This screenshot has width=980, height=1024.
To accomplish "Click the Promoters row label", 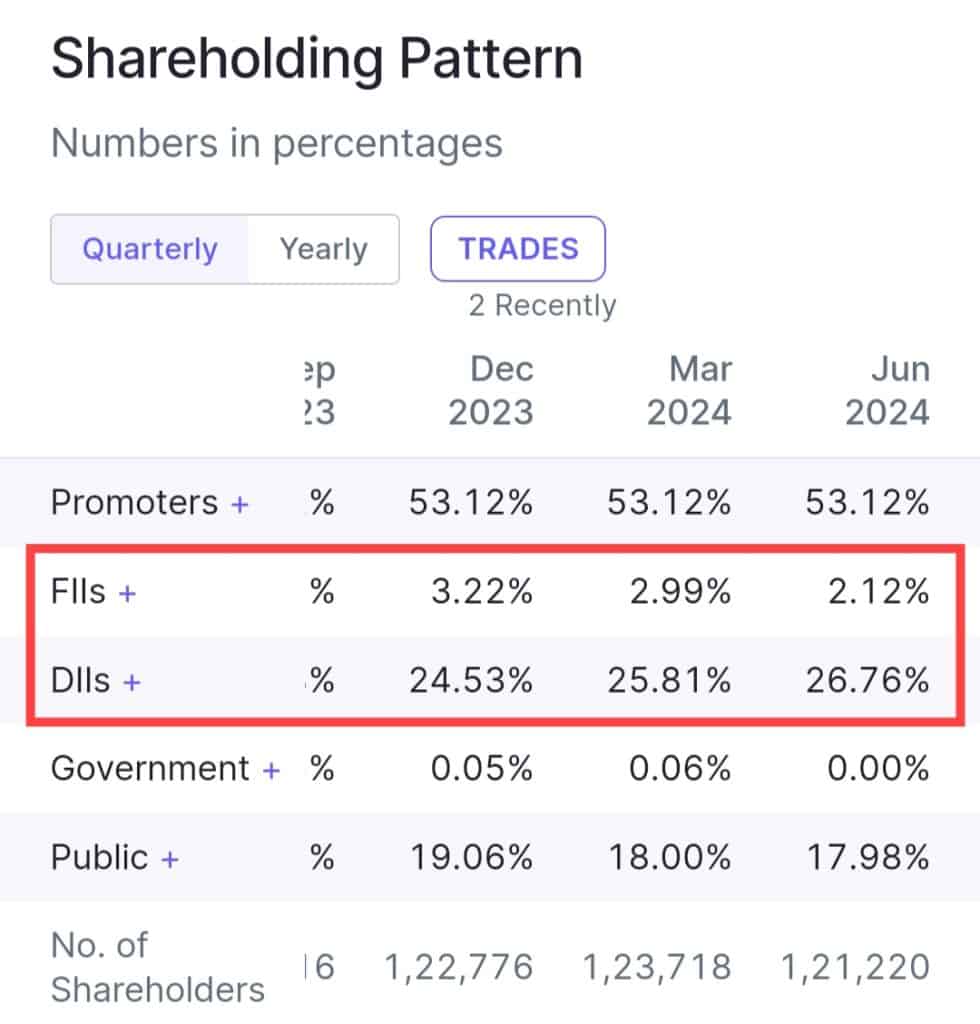I will pyautogui.click(x=134, y=502).
